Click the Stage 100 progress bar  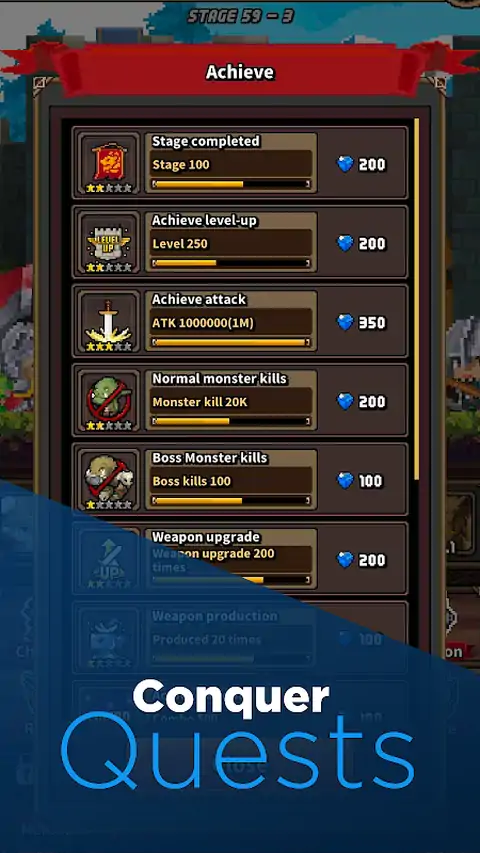click(x=231, y=184)
